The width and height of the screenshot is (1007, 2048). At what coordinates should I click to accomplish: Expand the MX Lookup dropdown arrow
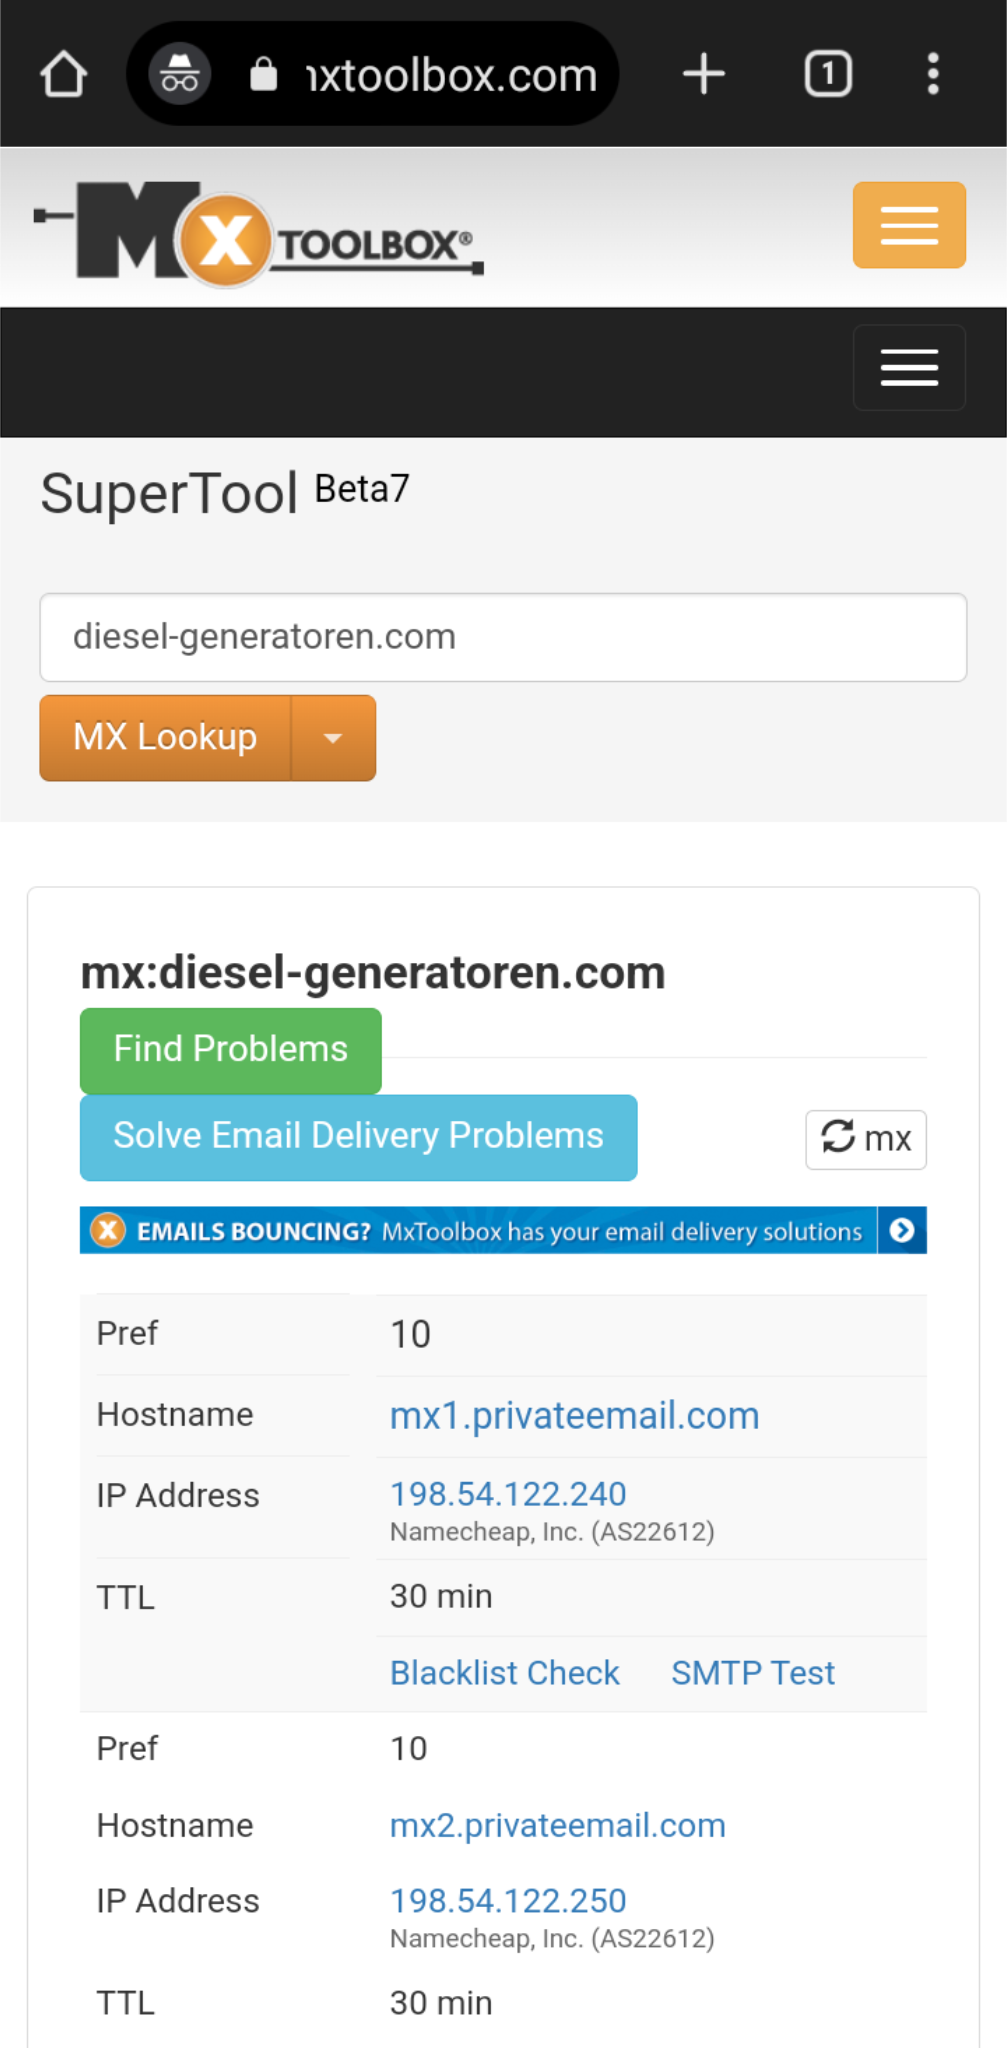click(332, 737)
